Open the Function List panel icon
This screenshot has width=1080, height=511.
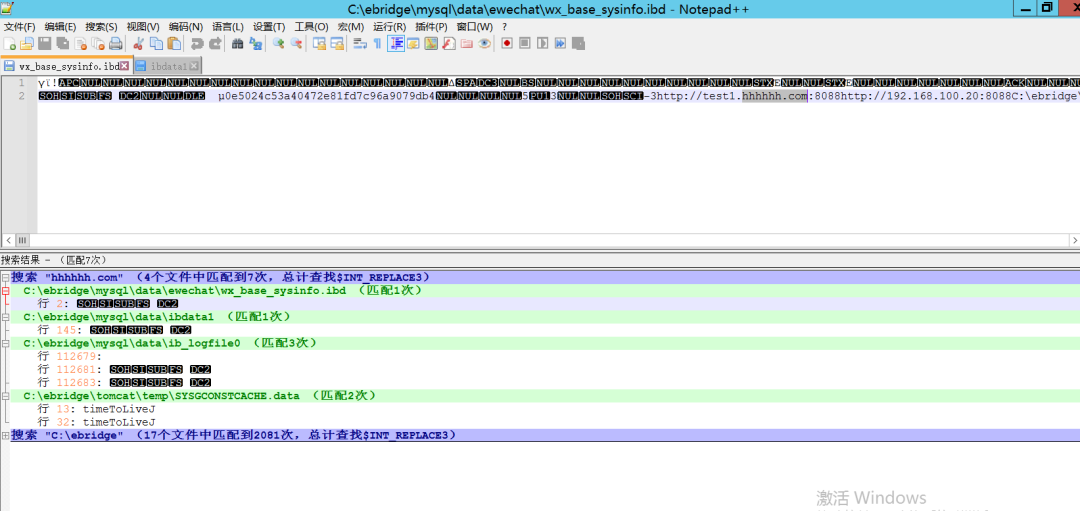(x=449, y=43)
